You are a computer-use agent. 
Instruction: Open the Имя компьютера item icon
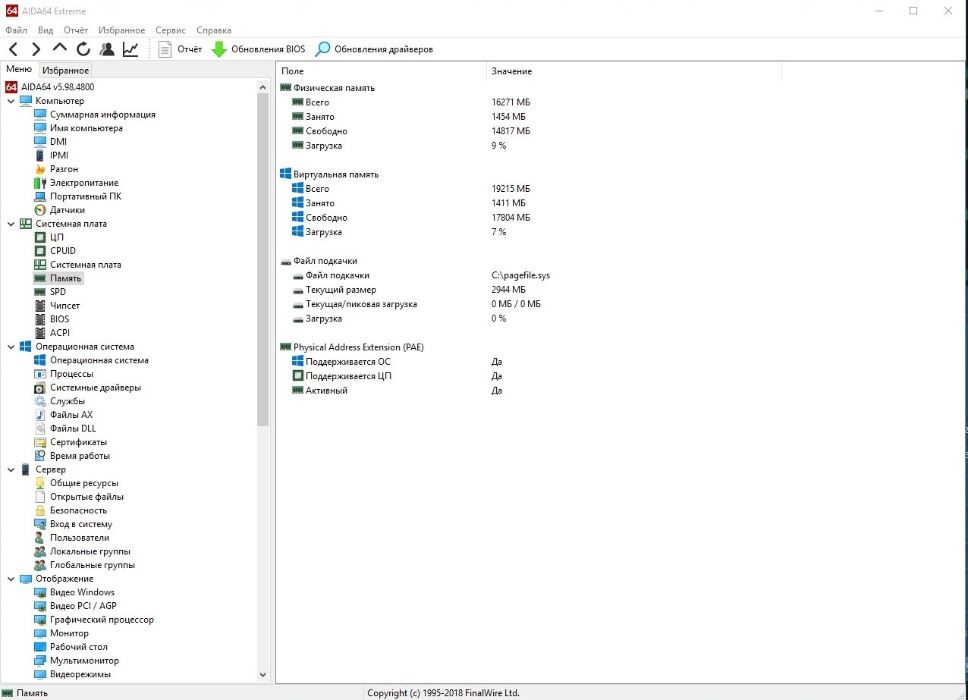[40, 128]
